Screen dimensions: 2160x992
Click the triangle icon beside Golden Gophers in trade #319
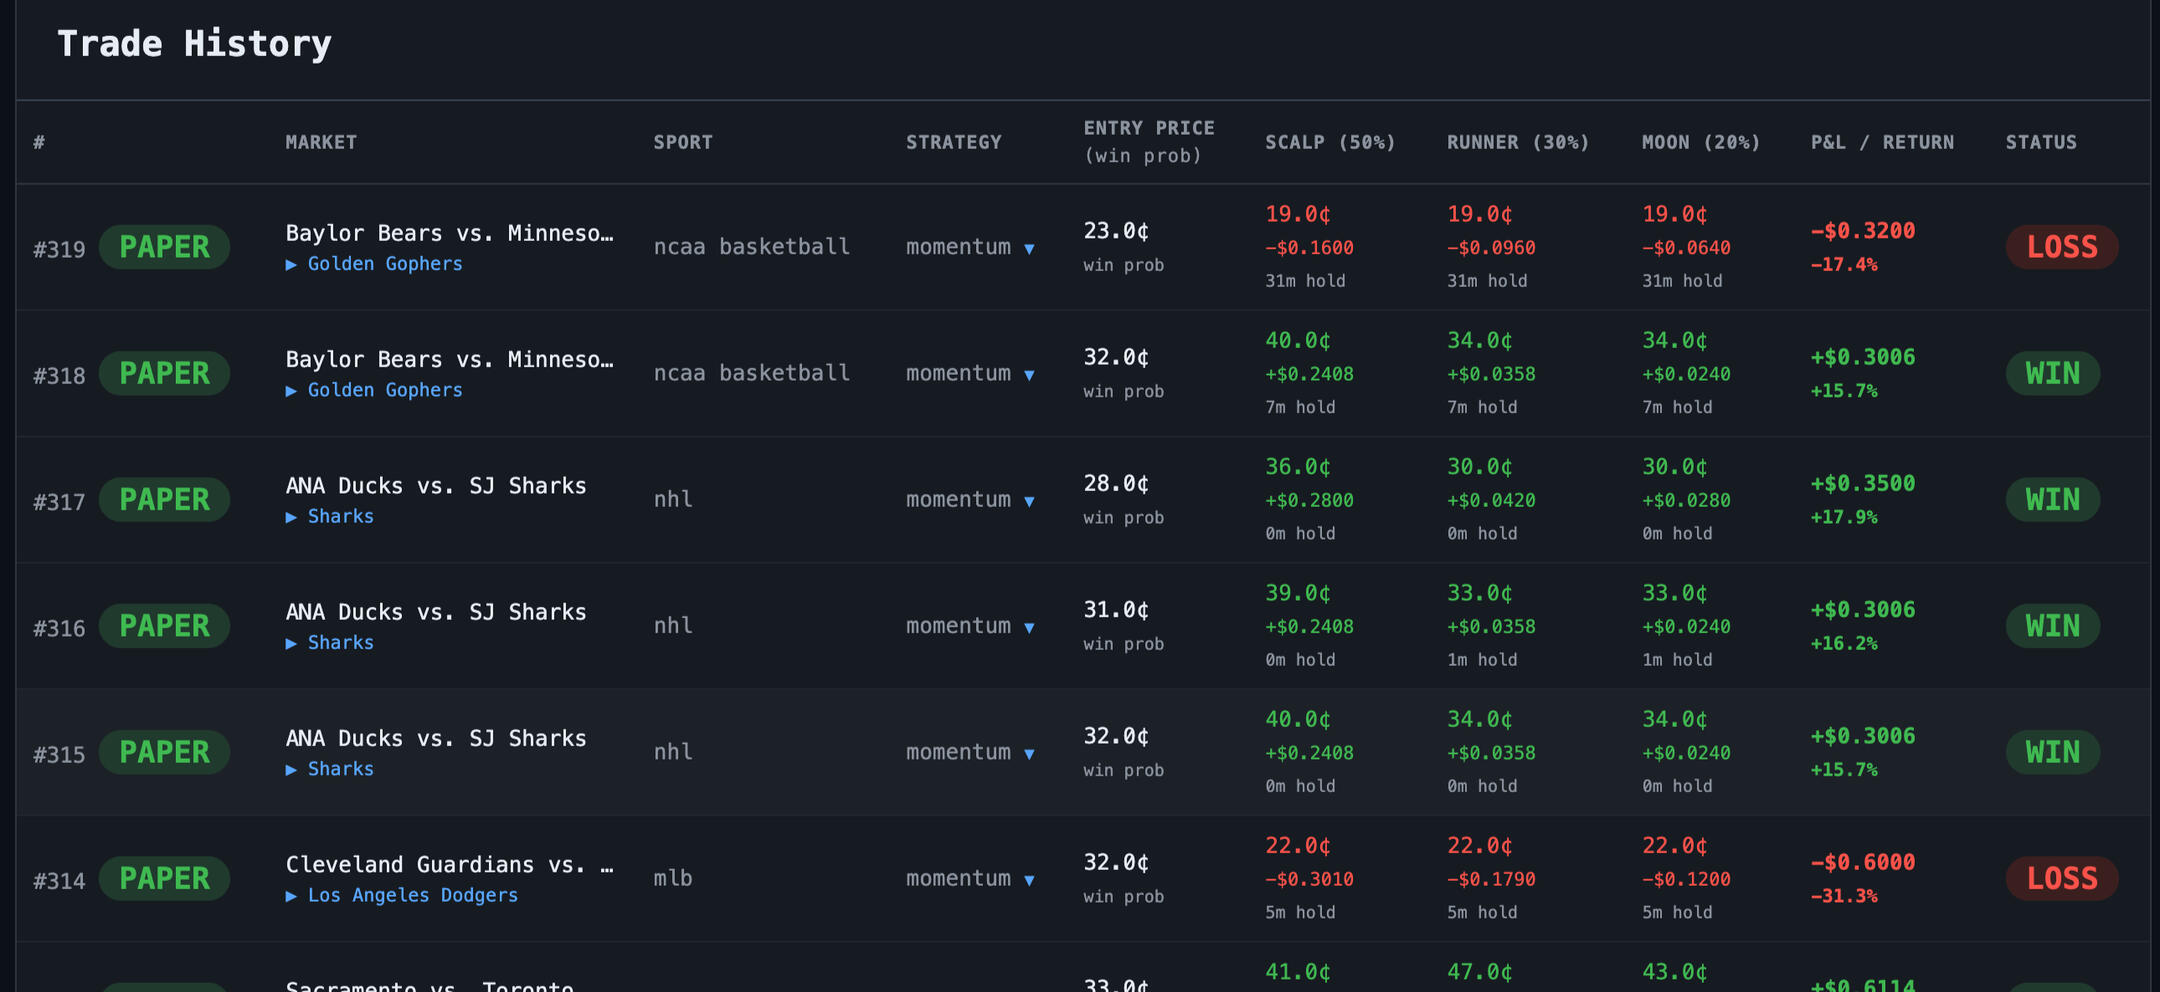pos(291,265)
